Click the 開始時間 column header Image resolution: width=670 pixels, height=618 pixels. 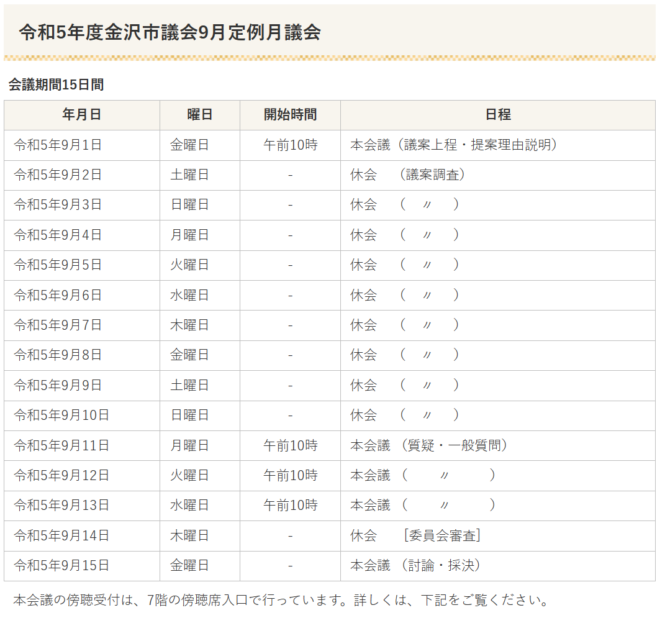point(290,115)
